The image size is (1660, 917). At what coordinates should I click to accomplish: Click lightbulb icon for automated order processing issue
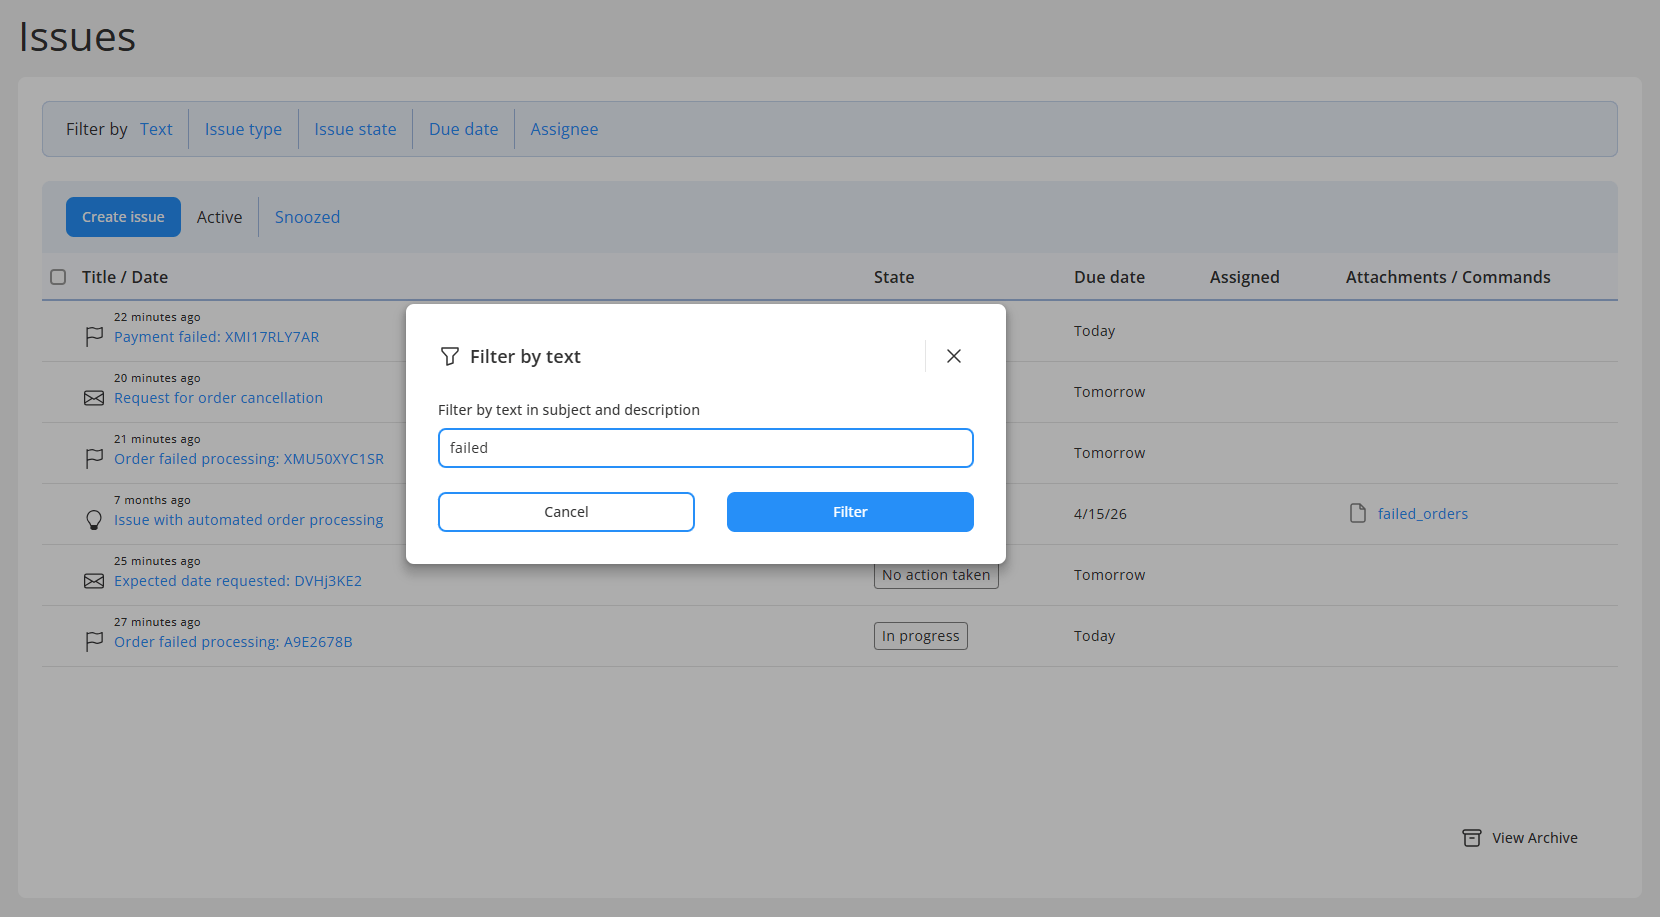click(x=94, y=520)
